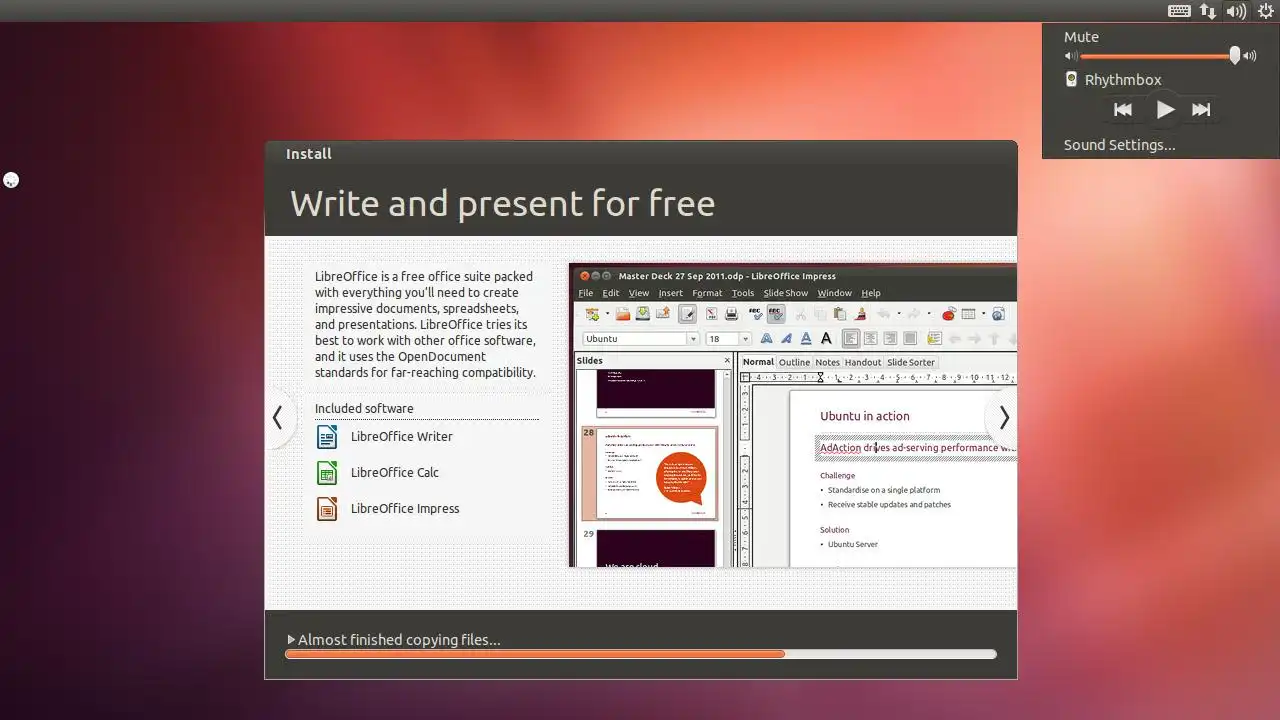Click the LibreOffice Writer icon

coord(327,437)
